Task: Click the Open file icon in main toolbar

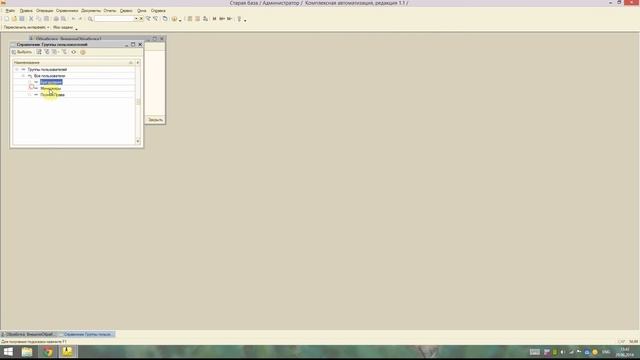Action: point(14,19)
